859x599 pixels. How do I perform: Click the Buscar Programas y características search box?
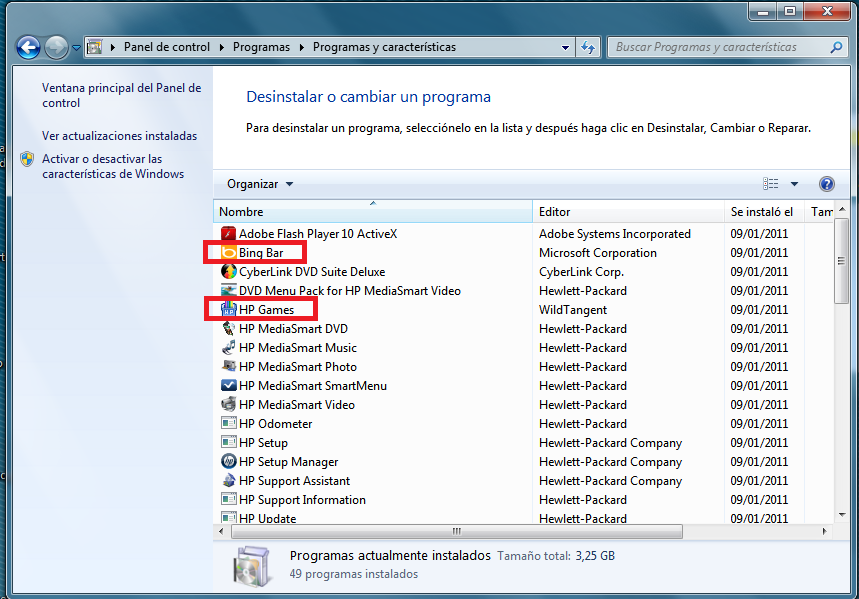(718, 47)
